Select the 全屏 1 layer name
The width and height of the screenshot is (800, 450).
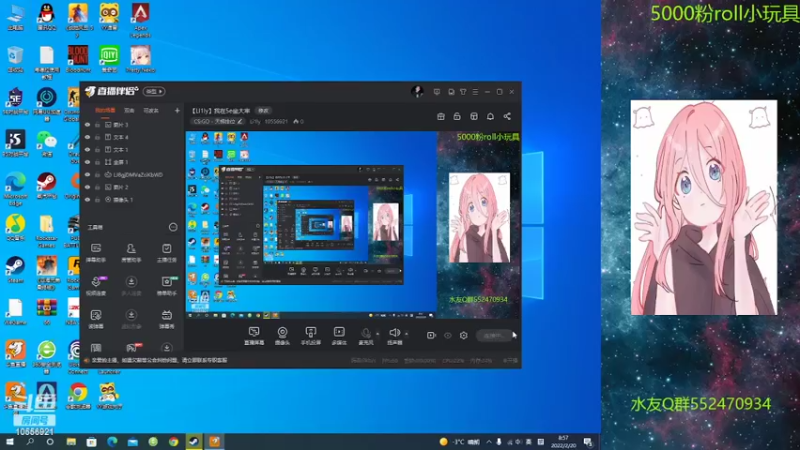click(x=120, y=162)
